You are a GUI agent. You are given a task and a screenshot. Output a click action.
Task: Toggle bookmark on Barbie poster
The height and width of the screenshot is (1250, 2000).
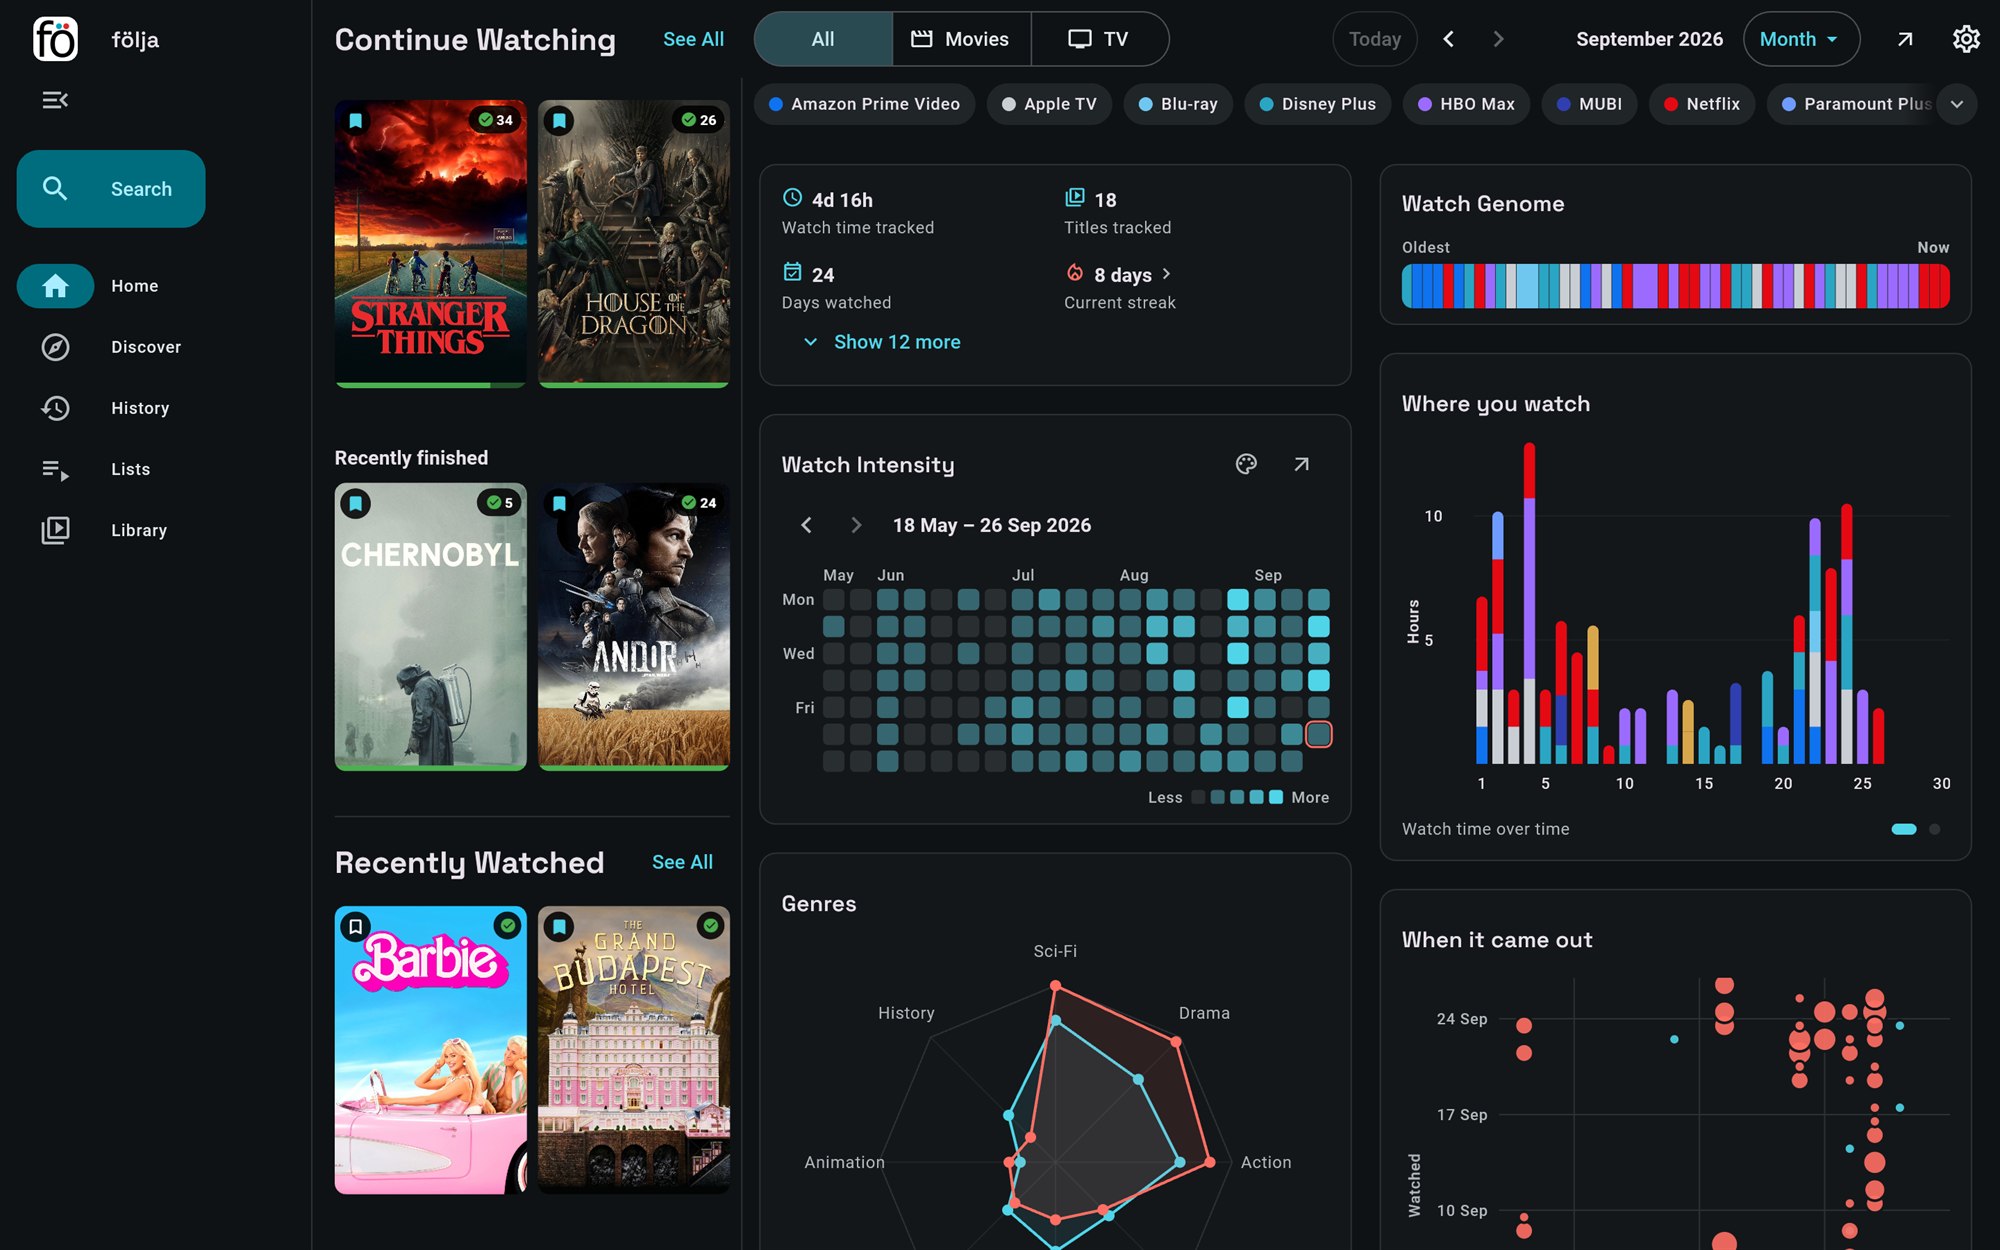[x=356, y=926]
